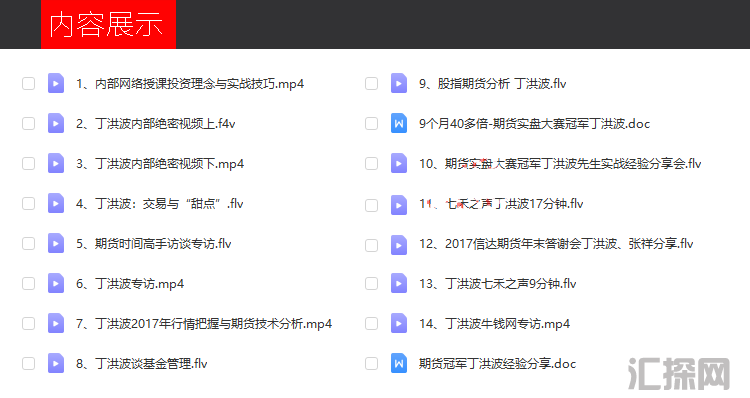This screenshot has width=750, height=398.
Task: Check the box for 9个月40多倍 doc file
Action: click(372, 123)
